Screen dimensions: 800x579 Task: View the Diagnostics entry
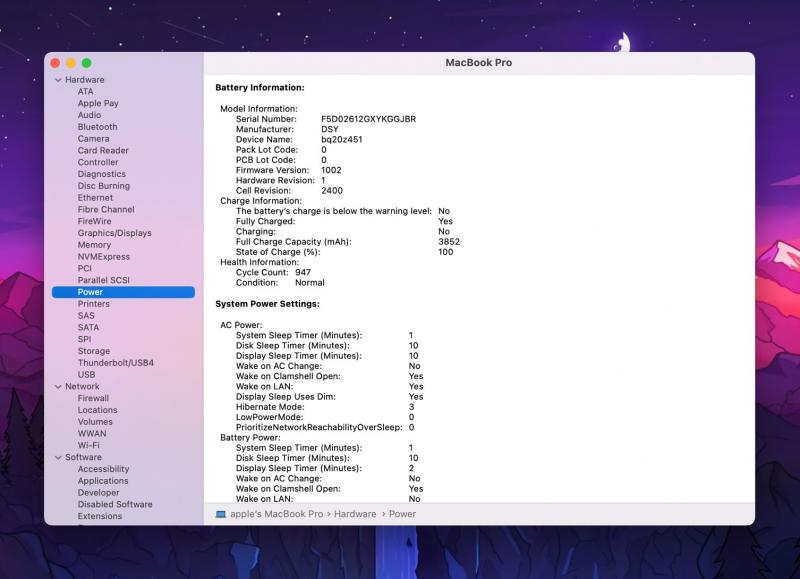pos(102,174)
